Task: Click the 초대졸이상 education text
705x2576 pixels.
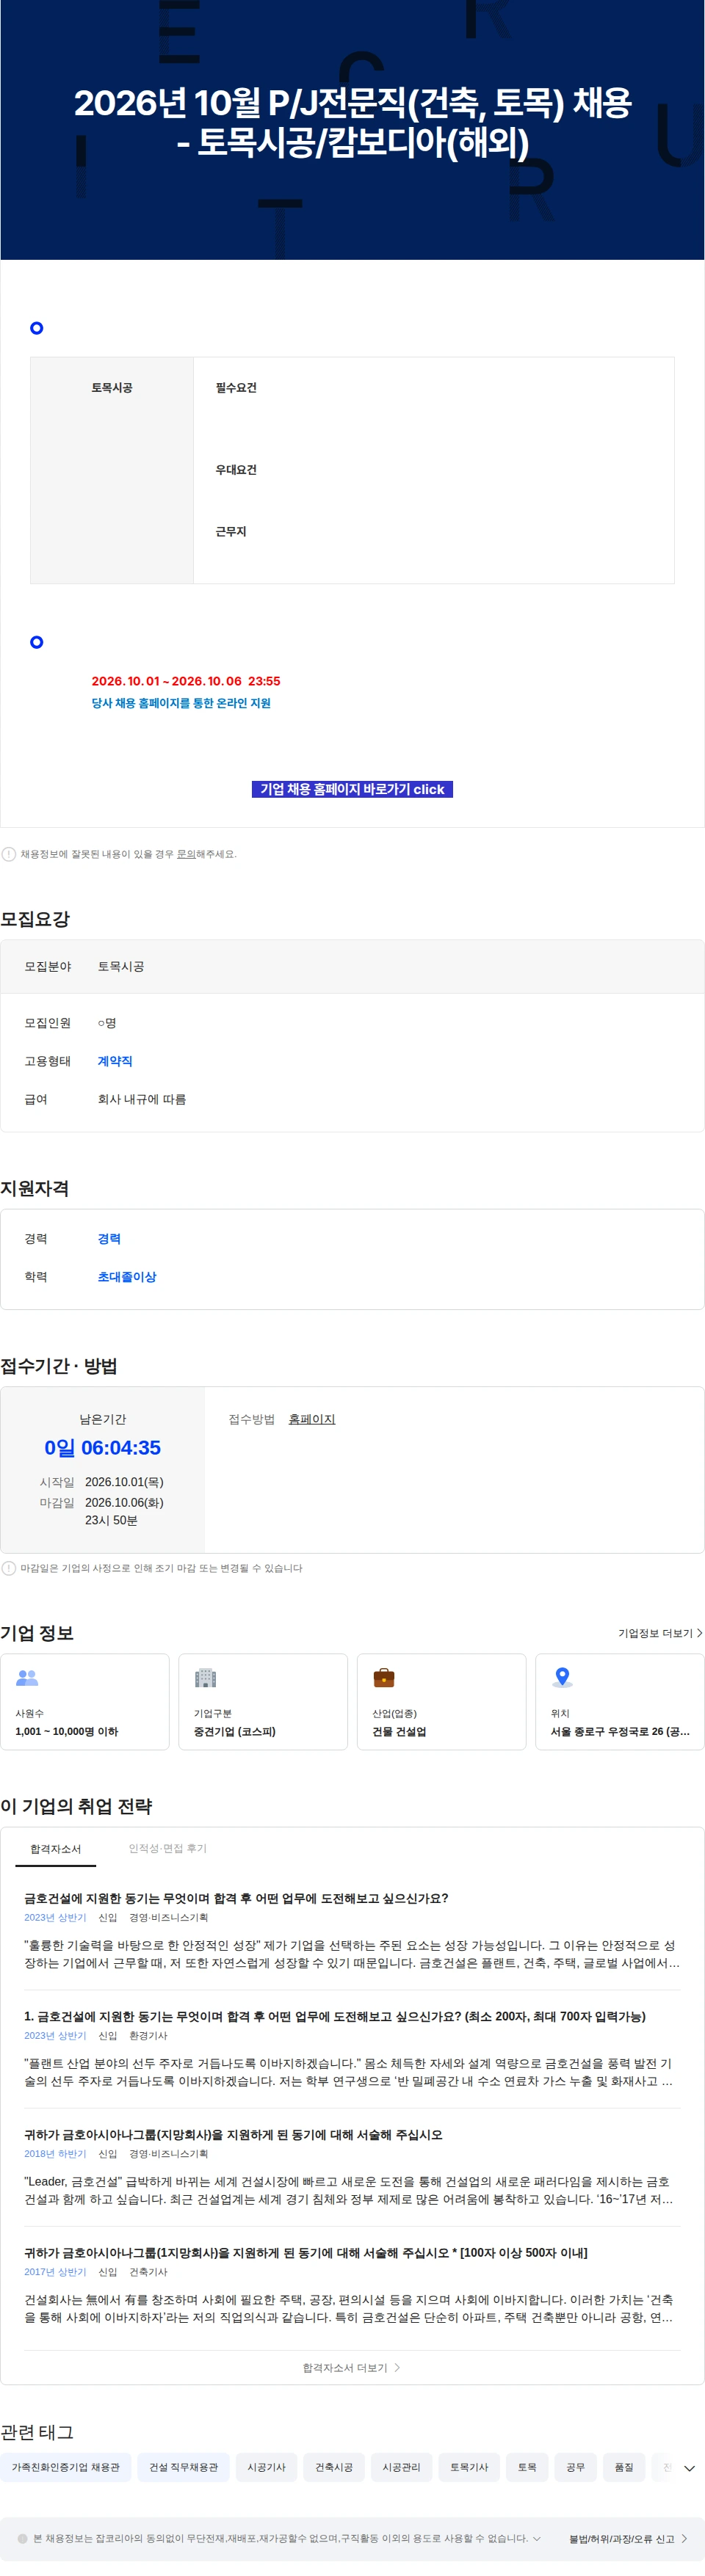Action: [x=127, y=1277]
